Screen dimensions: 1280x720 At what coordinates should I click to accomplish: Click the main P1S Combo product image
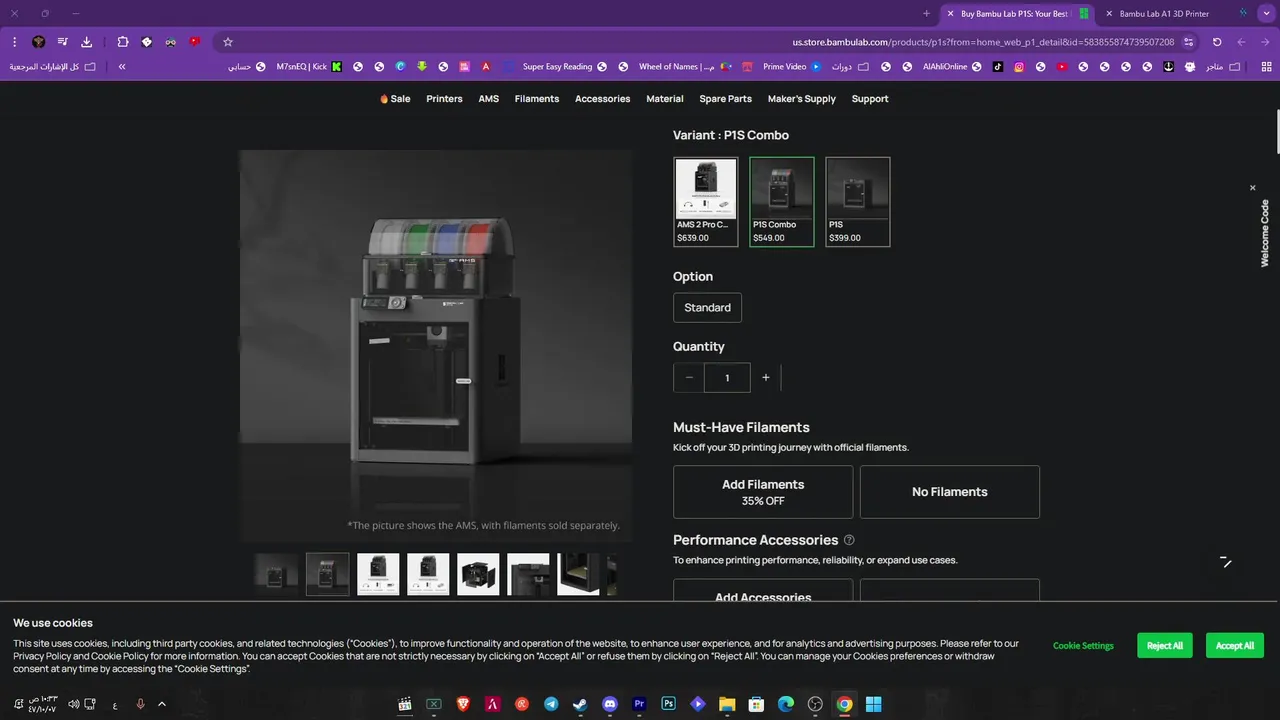point(436,346)
